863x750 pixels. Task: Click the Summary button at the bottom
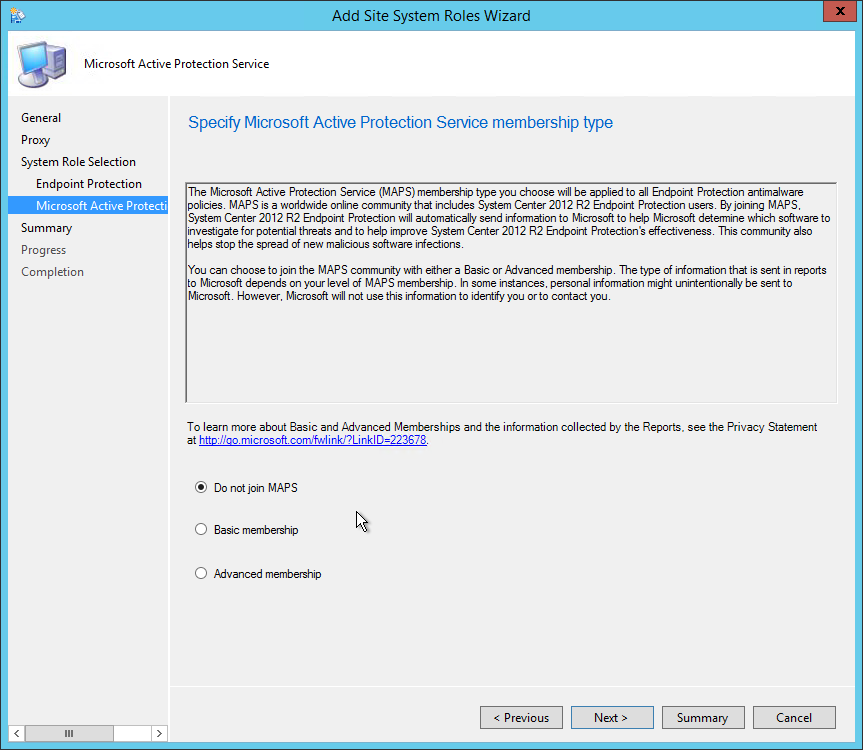703,718
